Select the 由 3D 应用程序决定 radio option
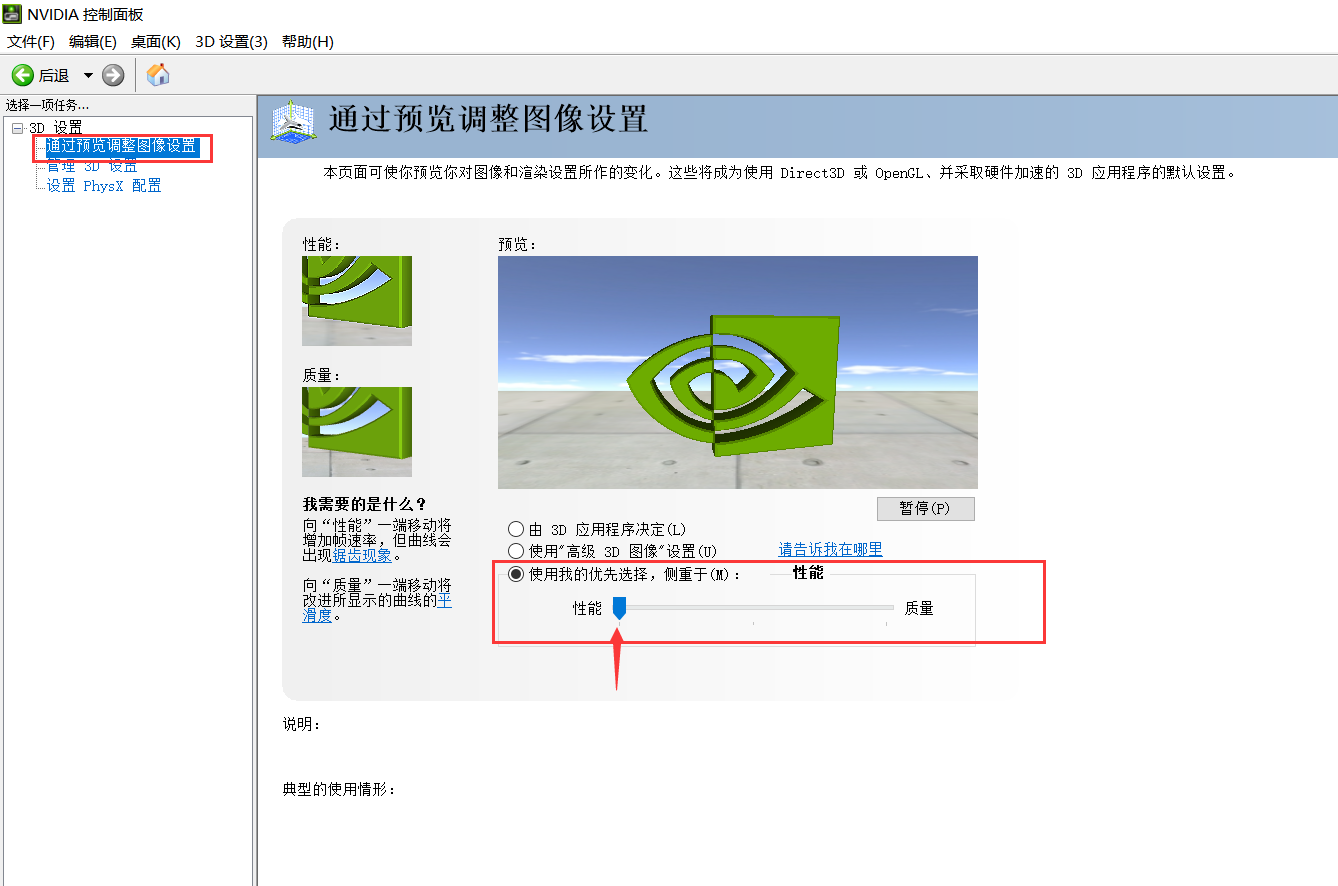Viewport: 1338px width, 886px height. [x=516, y=529]
